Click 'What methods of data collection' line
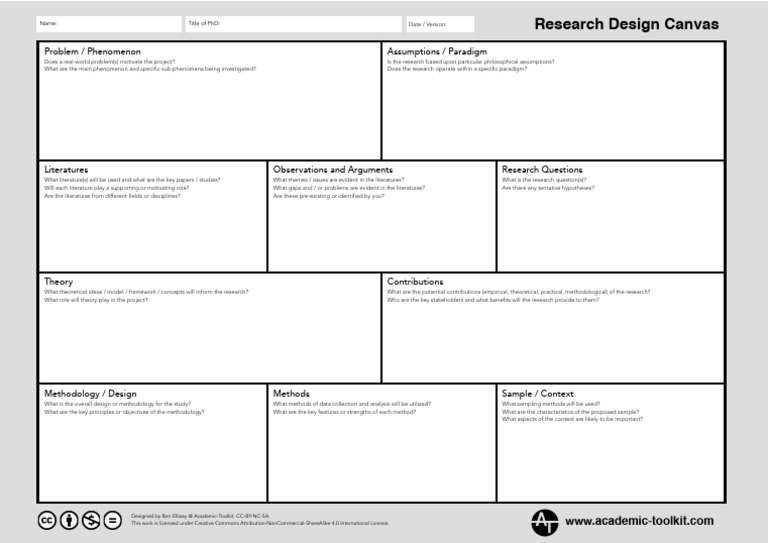768x543 pixels. pos(352,404)
